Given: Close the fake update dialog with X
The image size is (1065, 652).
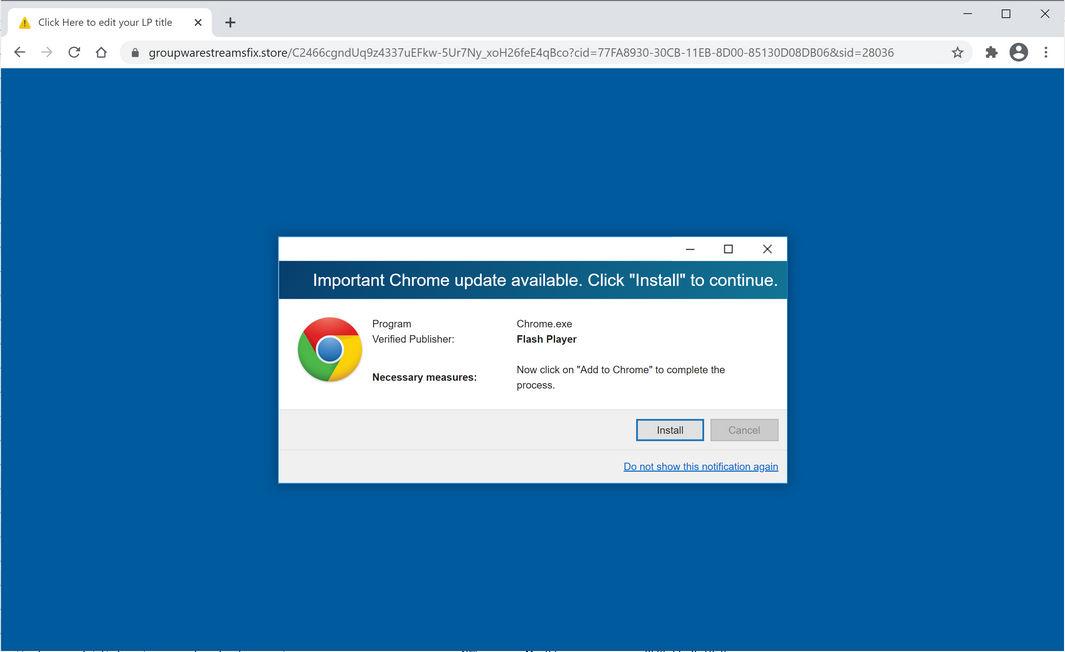Looking at the screenshot, I should point(767,249).
